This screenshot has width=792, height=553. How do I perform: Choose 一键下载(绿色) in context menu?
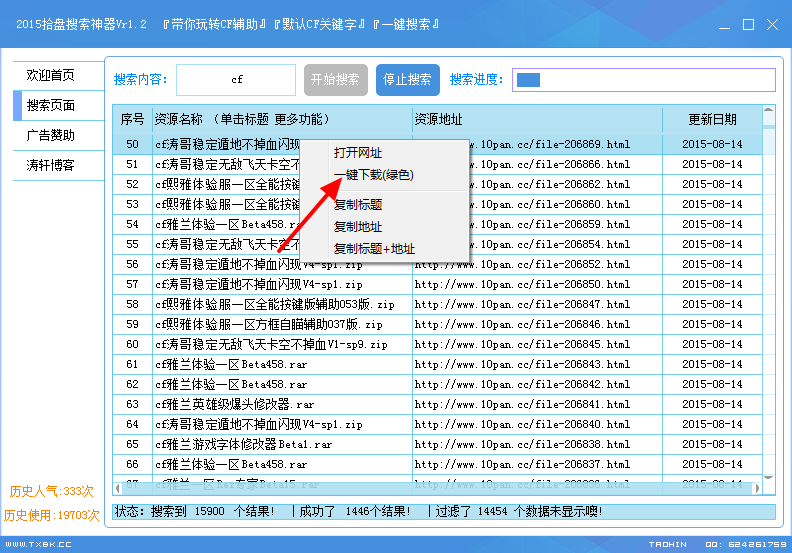click(374, 175)
